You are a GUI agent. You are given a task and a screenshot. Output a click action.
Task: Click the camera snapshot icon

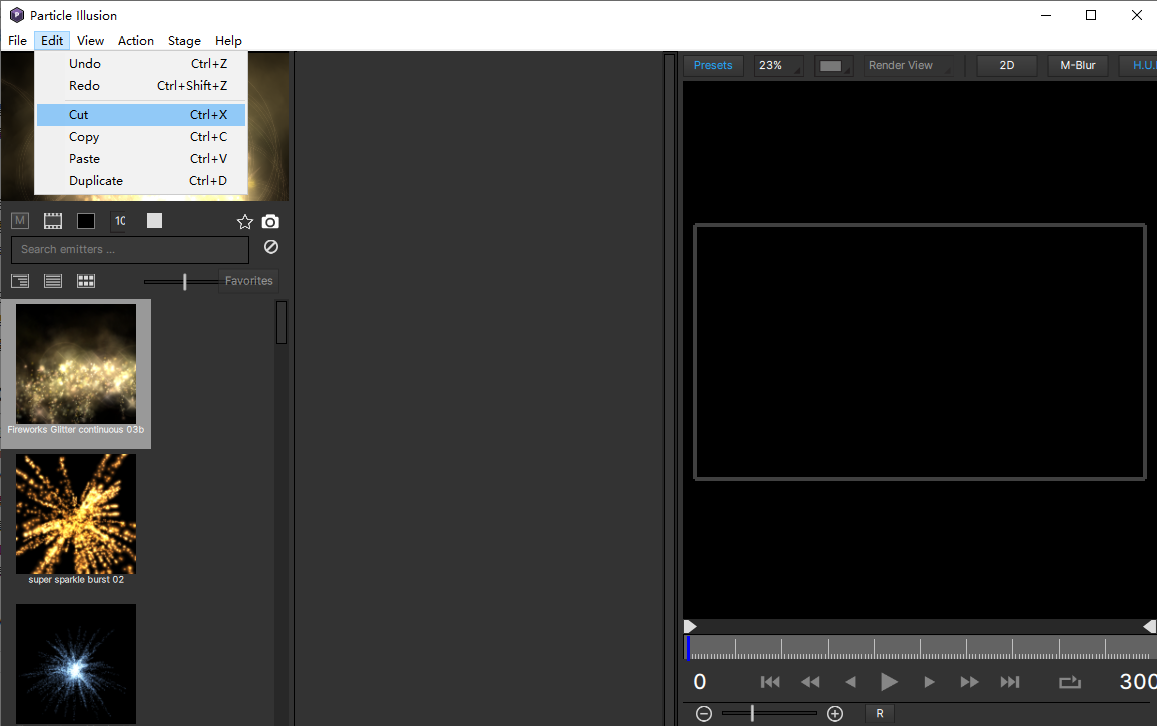[270, 222]
